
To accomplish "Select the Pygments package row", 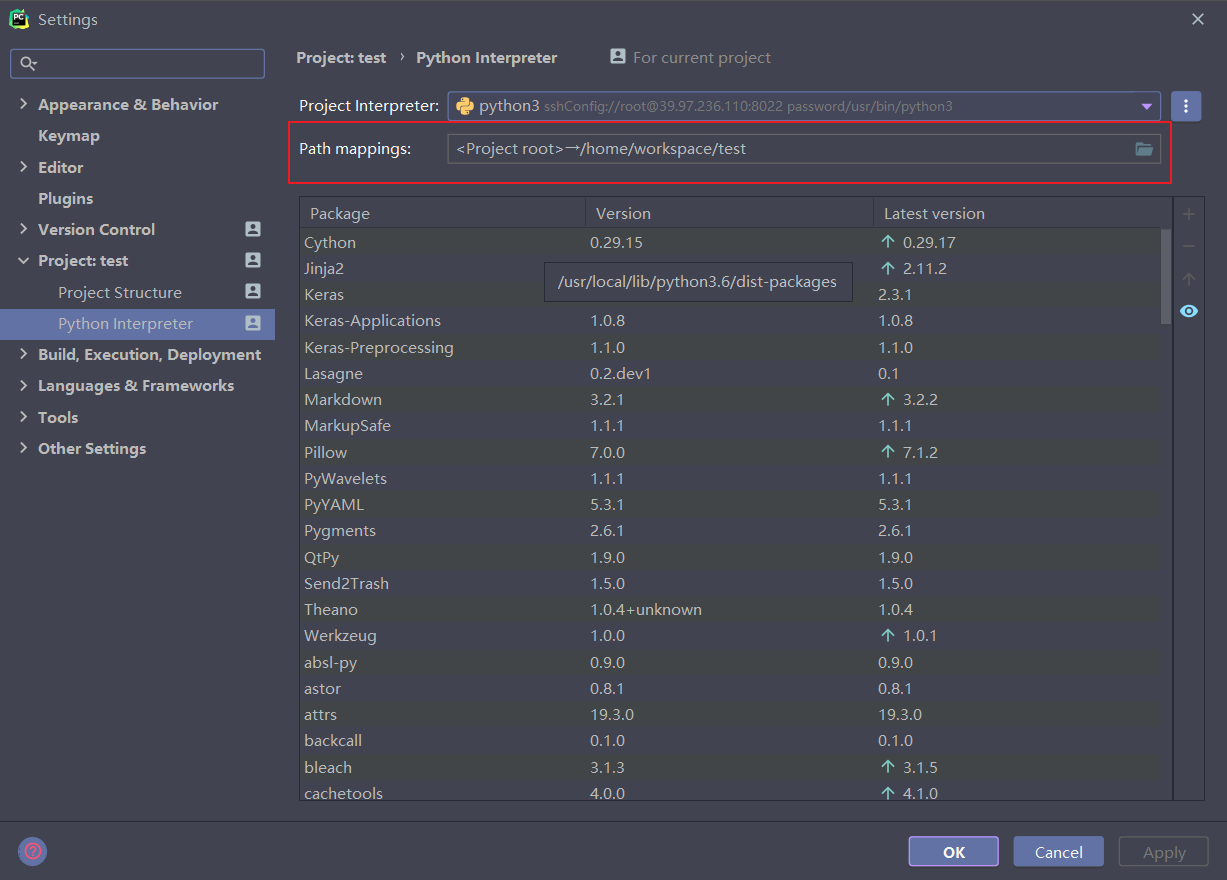I will [x=730, y=530].
